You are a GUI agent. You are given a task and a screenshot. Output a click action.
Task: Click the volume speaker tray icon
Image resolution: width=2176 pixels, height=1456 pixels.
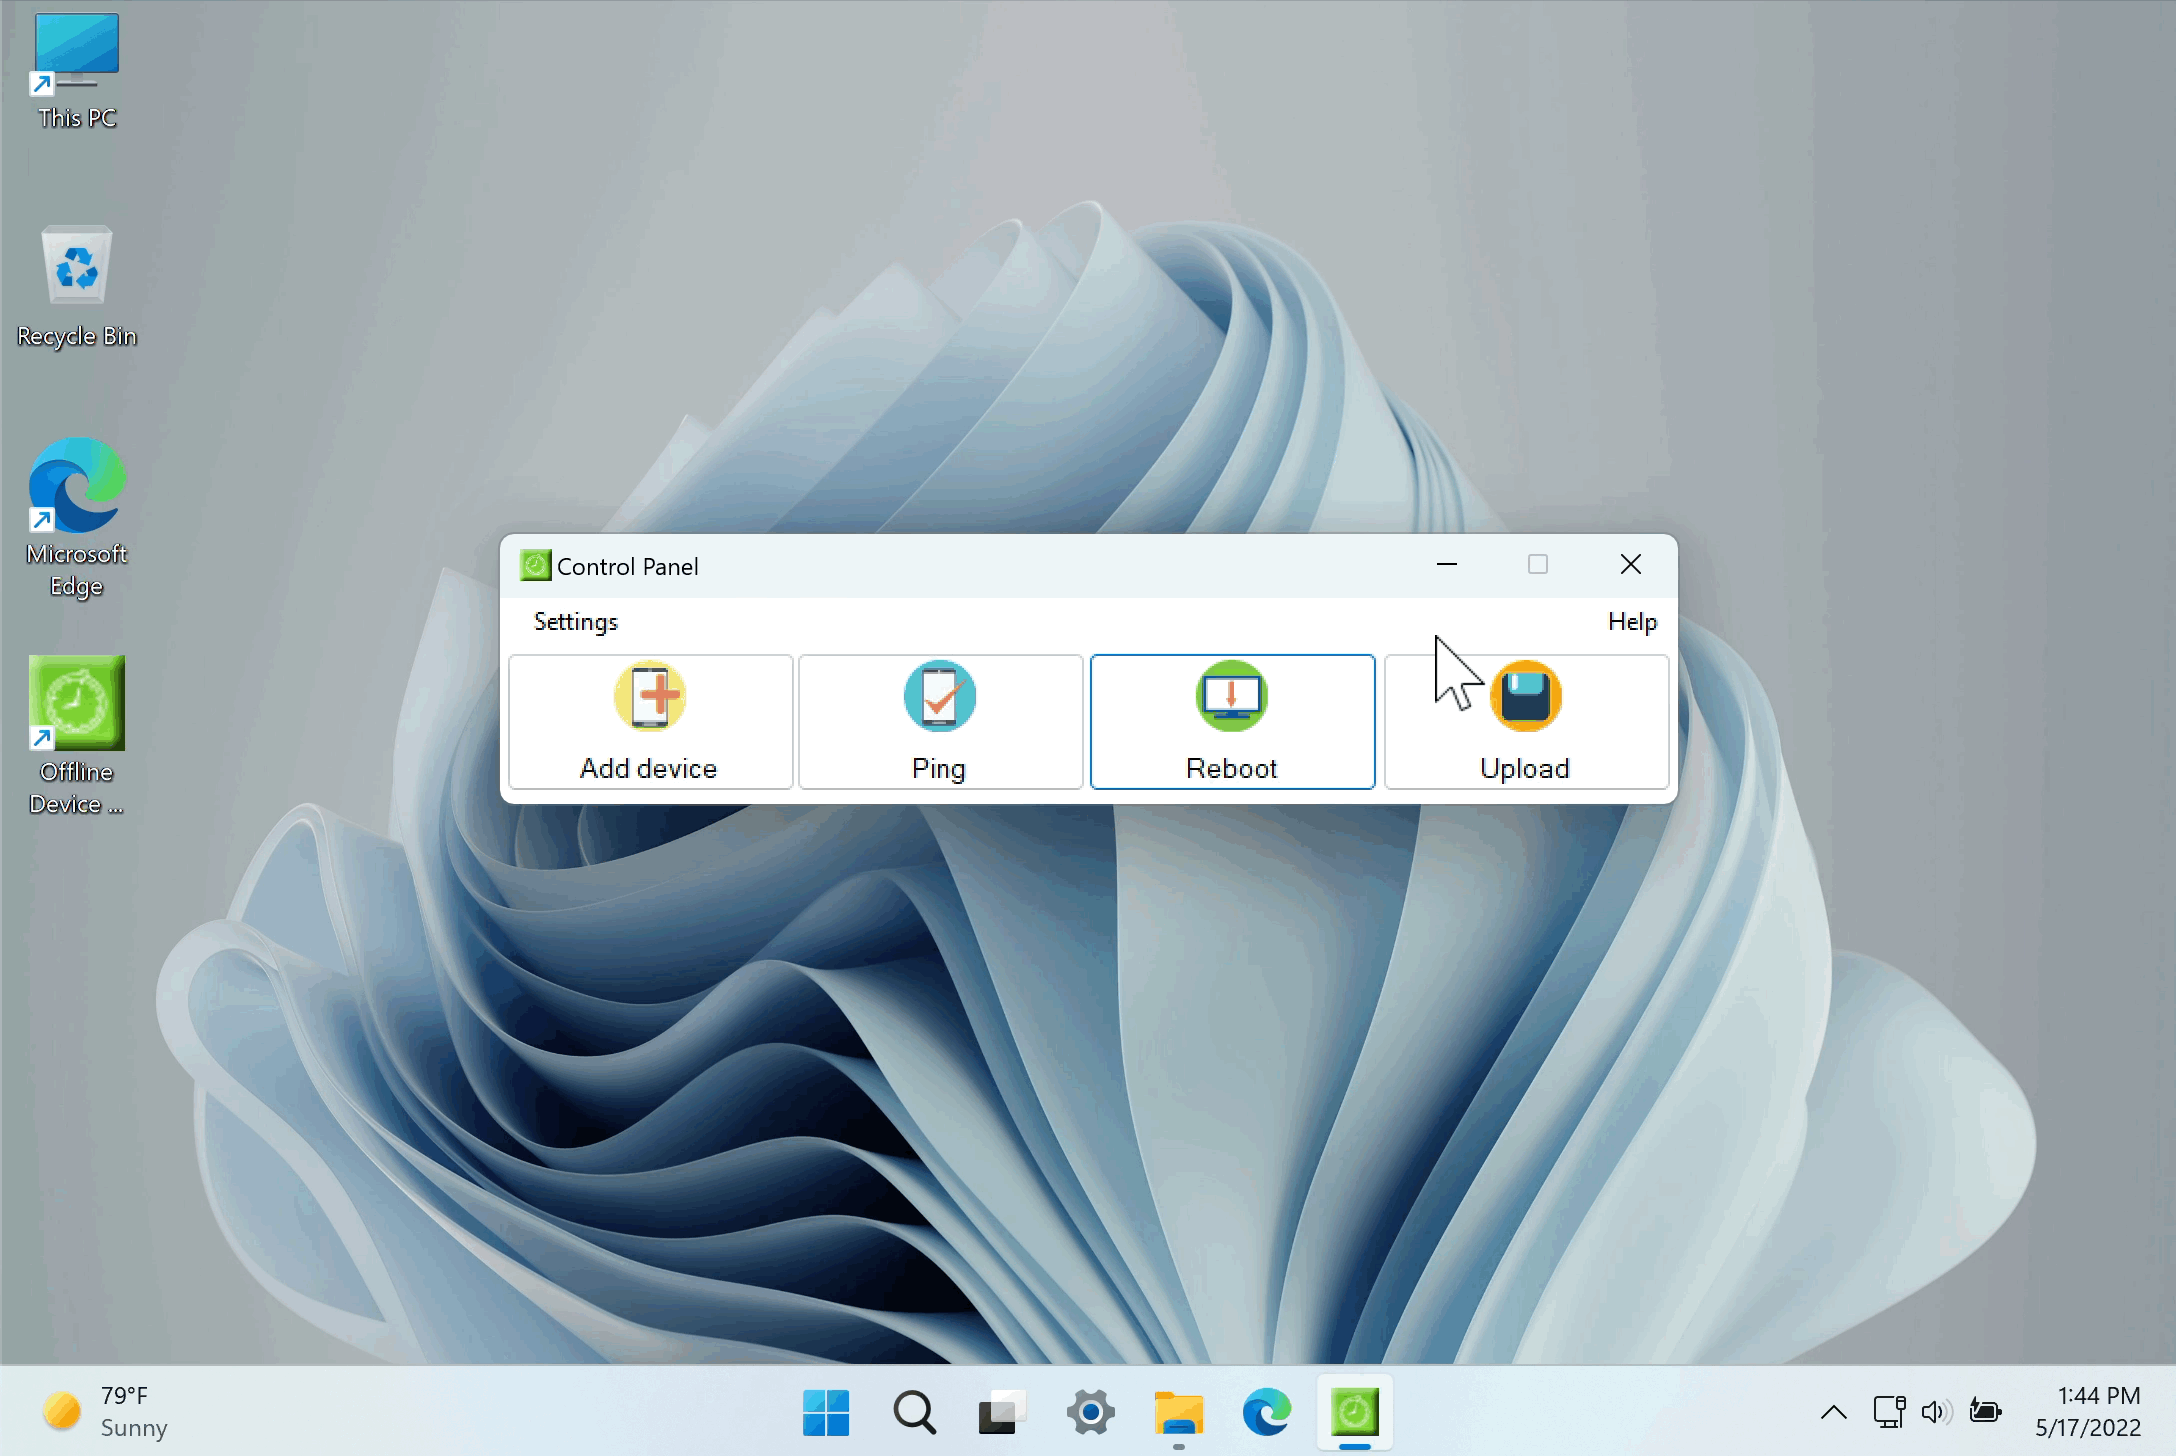1936,1412
